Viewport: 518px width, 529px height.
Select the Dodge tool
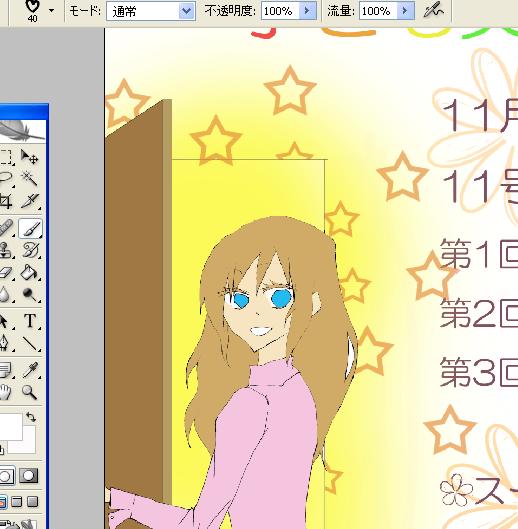click(x=30, y=294)
